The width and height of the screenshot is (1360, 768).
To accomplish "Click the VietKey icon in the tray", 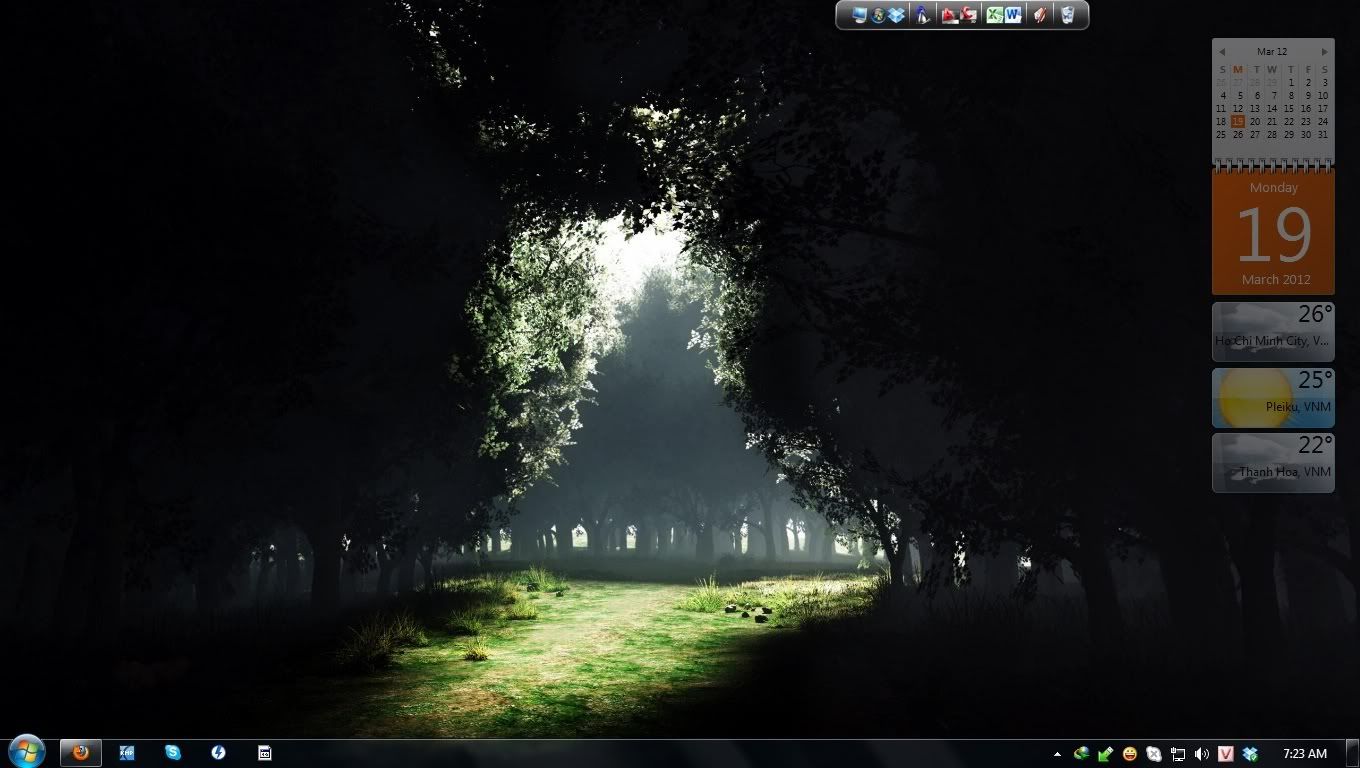I will click(x=1224, y=753).
